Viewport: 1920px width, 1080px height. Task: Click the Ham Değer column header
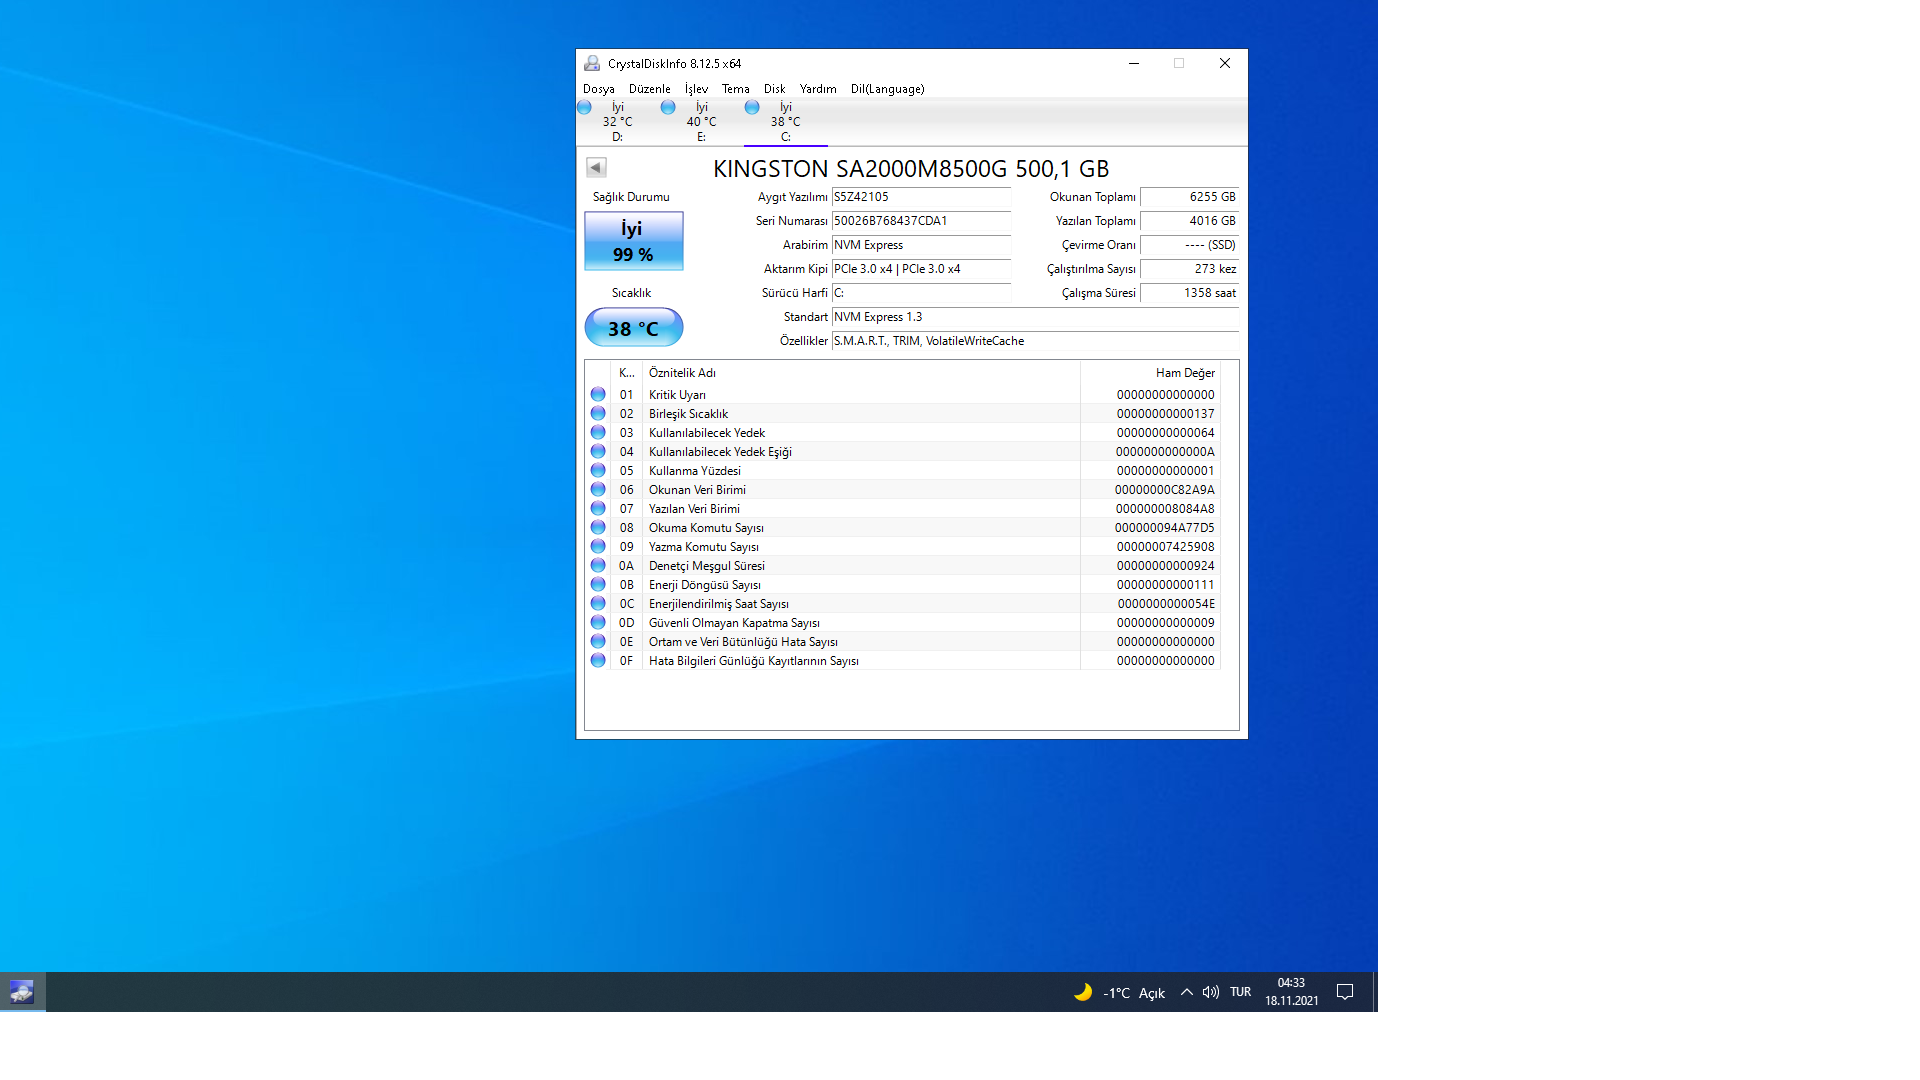[x=1150, y=373]
